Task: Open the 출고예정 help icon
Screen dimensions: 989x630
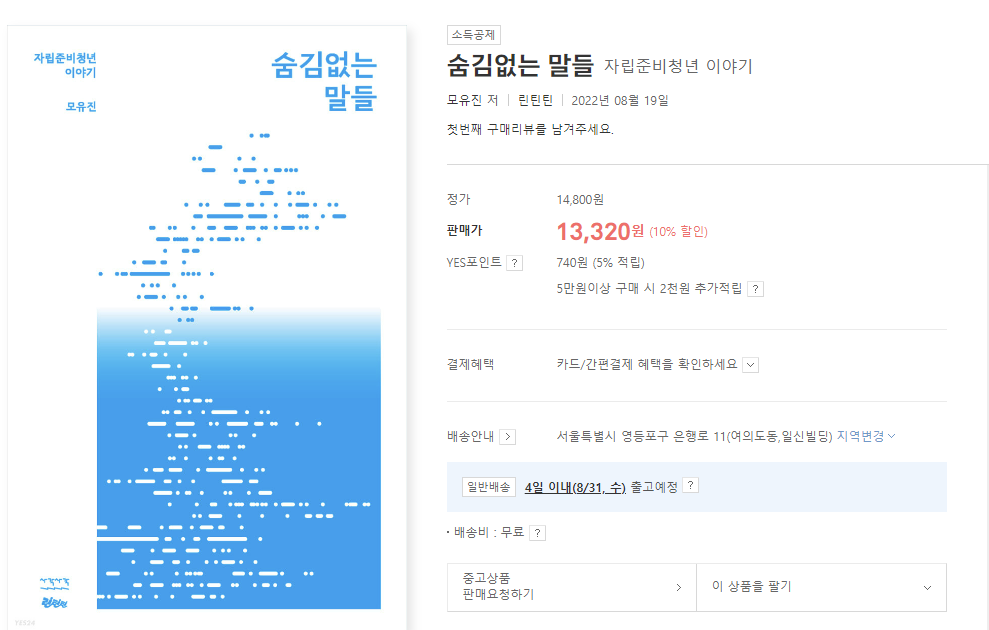Action: 689,485
